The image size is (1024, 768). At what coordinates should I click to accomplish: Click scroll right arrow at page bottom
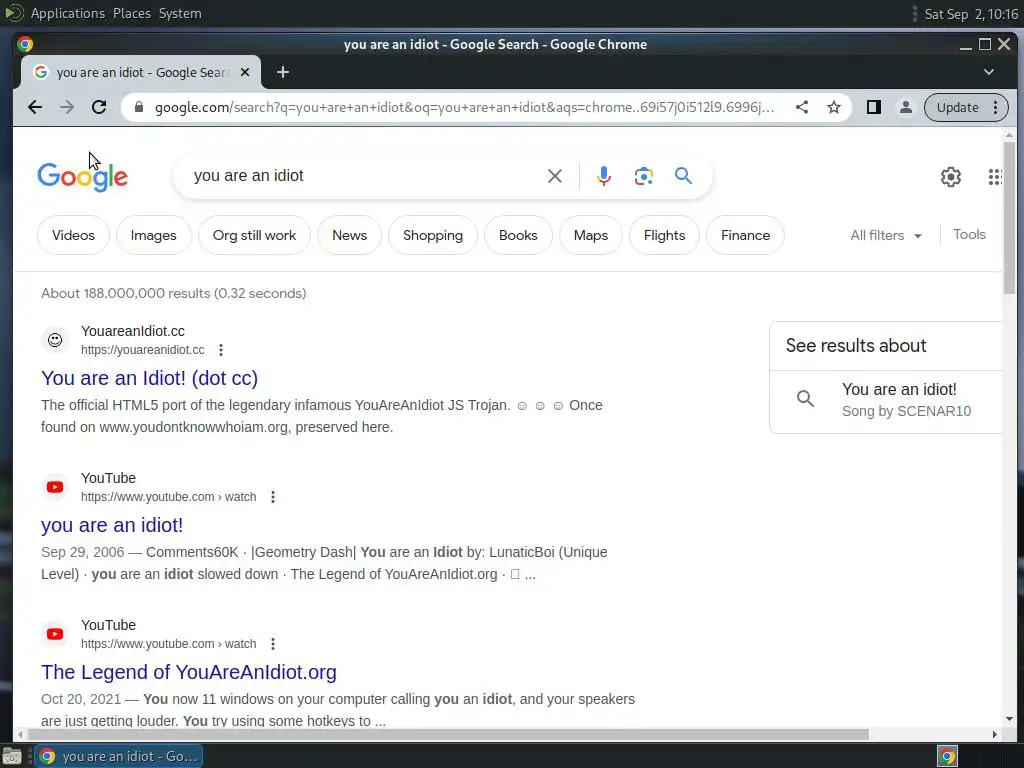tap(995, 735)
